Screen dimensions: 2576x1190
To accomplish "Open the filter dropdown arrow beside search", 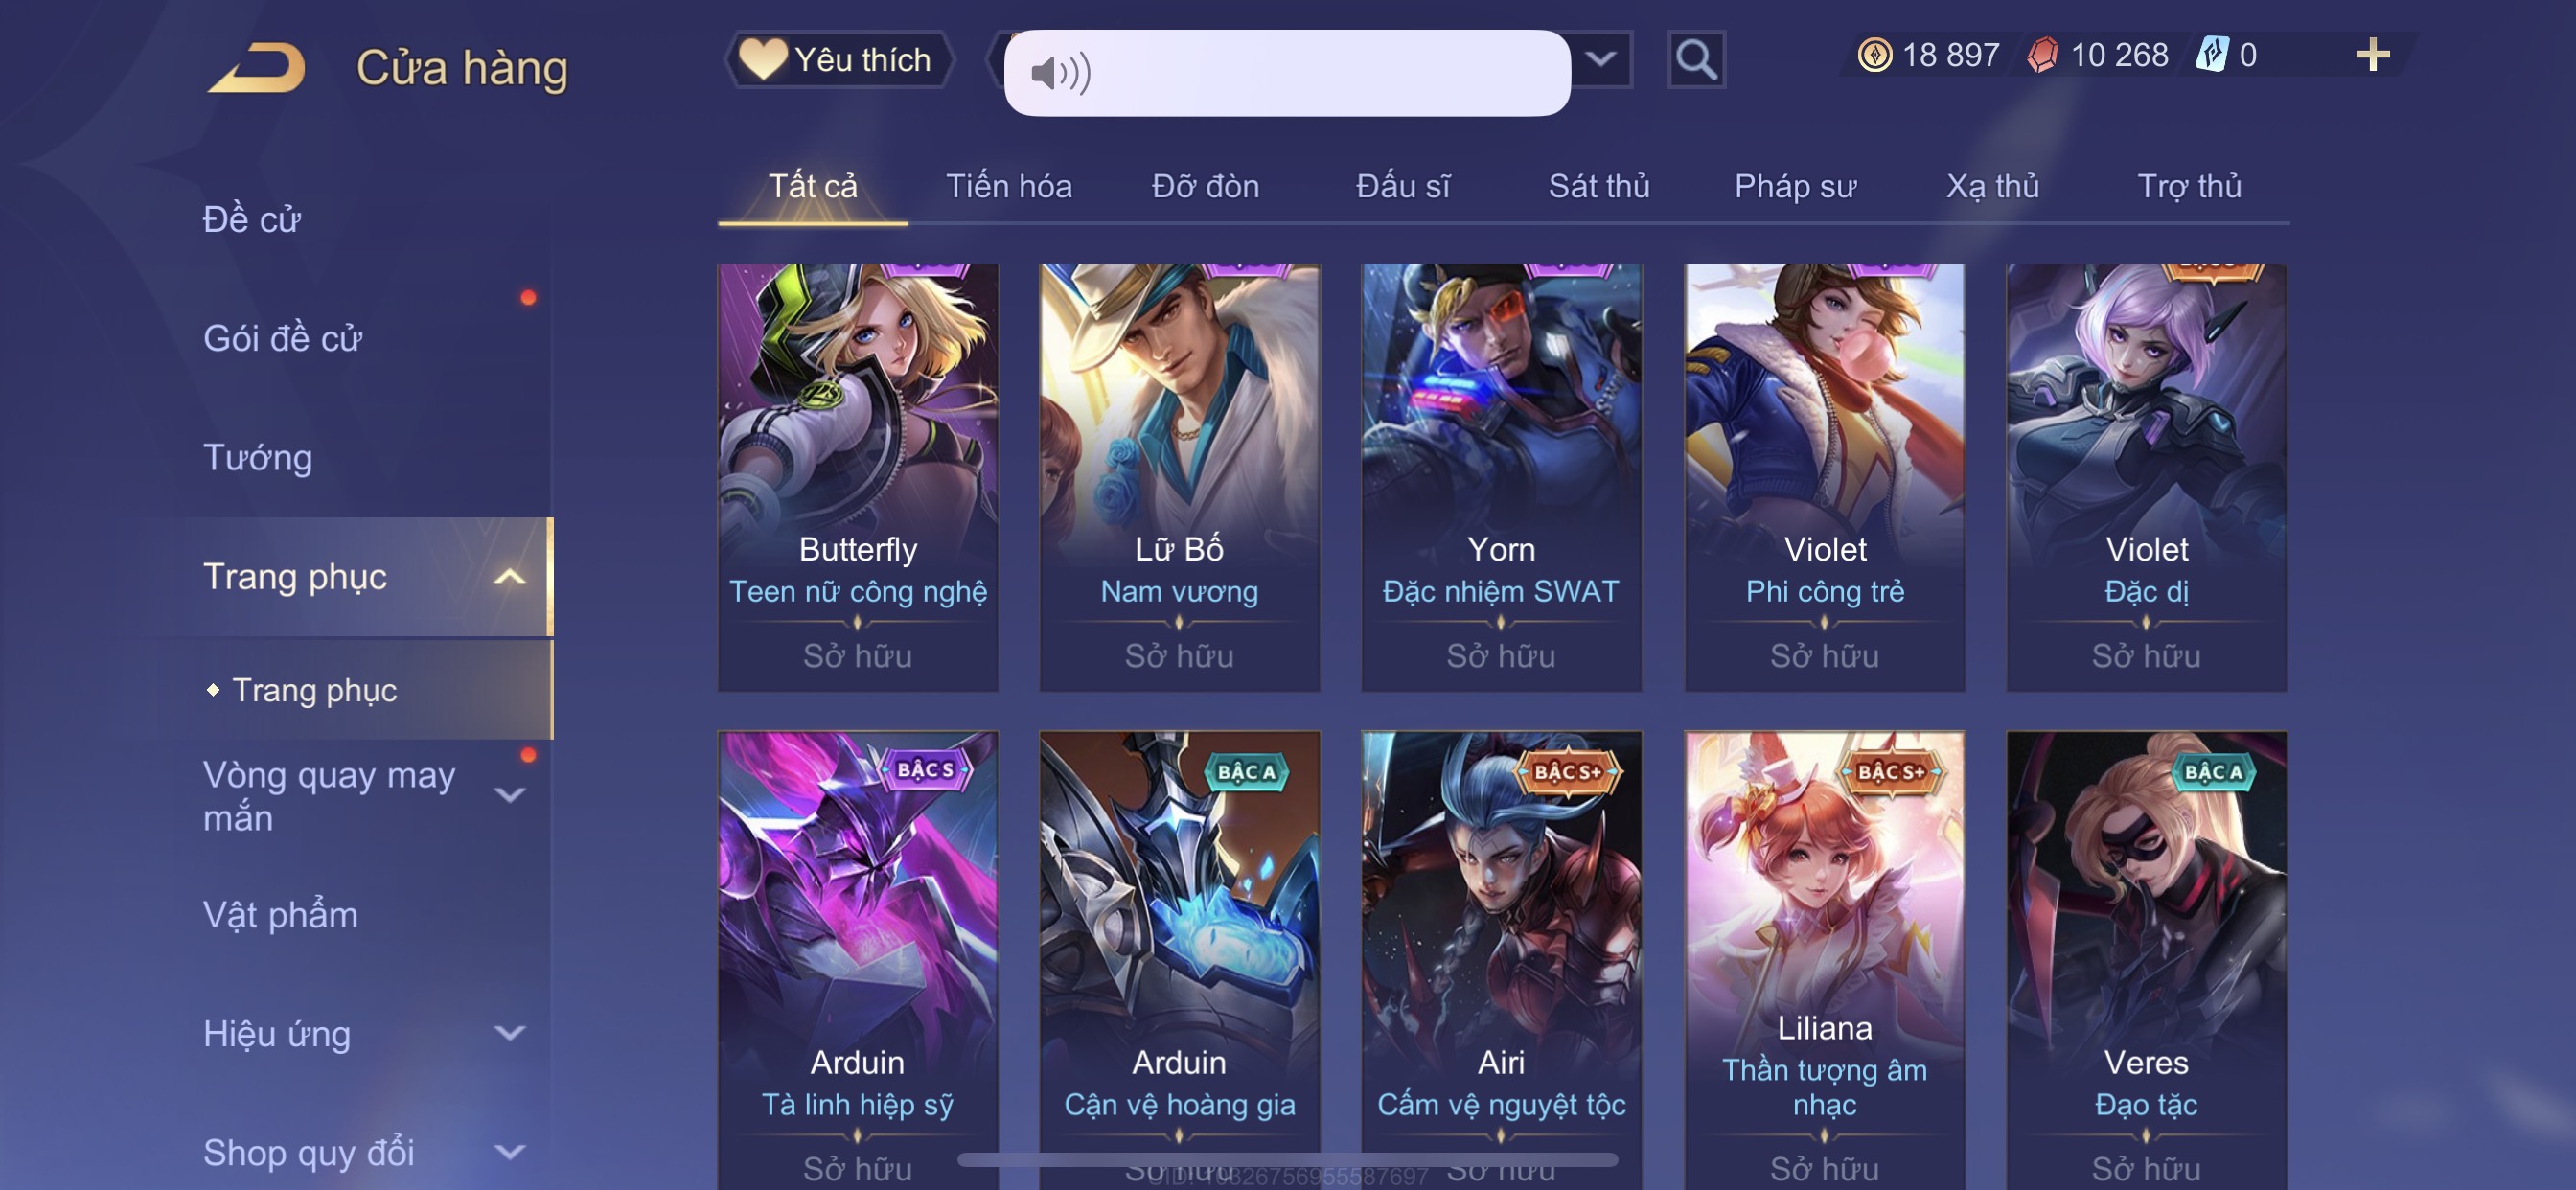I will (1602, 59).
